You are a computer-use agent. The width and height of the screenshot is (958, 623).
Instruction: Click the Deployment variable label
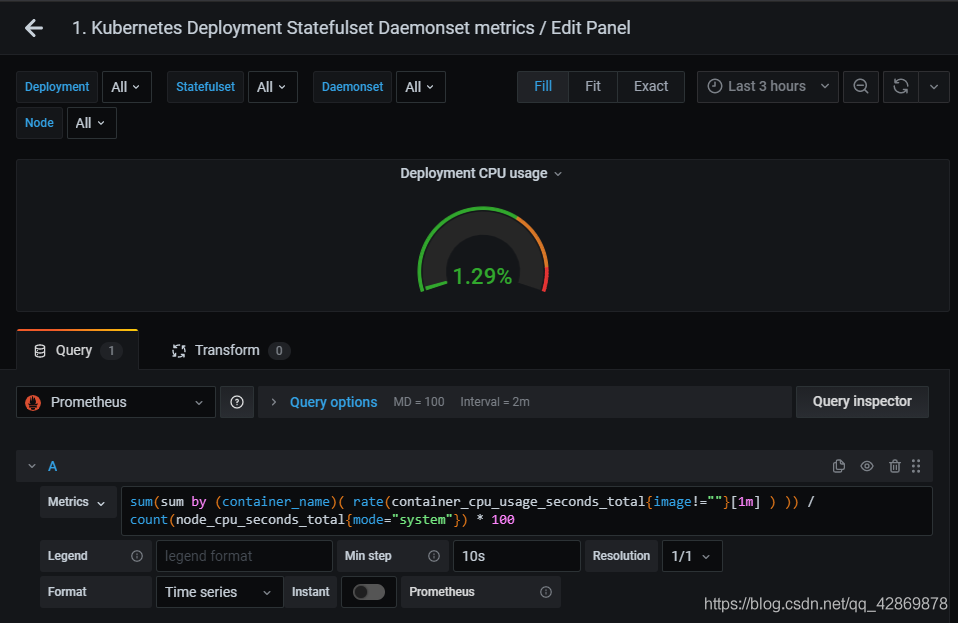point(57,87)
